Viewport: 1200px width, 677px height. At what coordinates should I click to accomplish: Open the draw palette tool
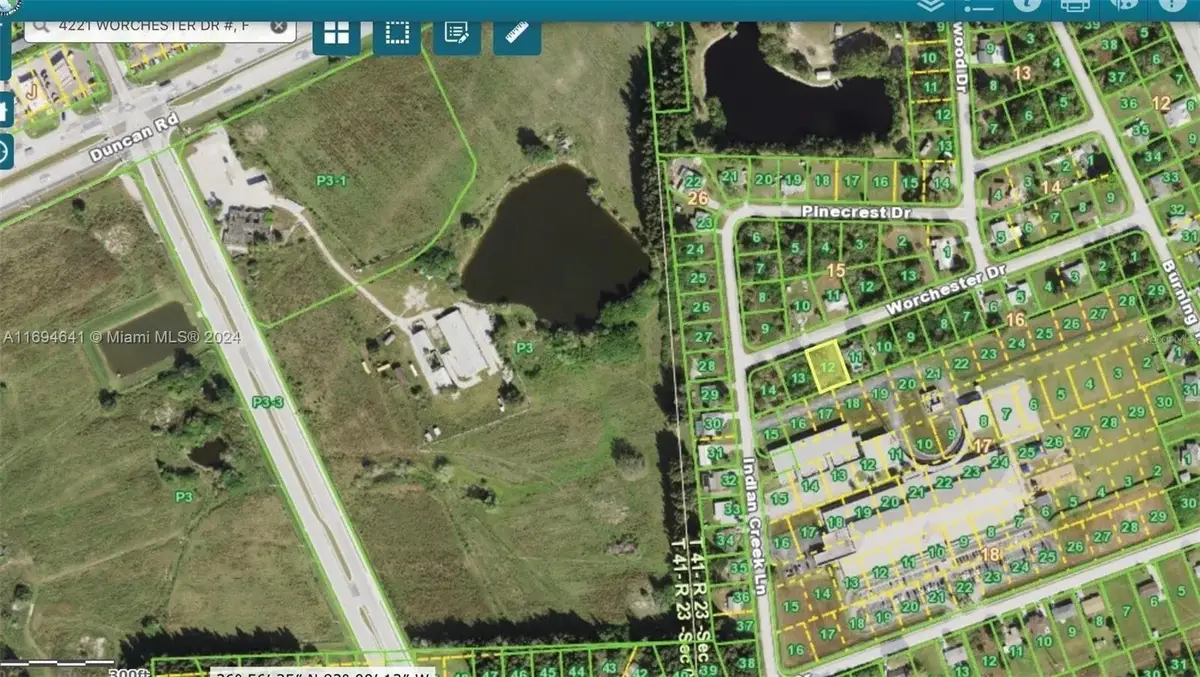coord(1123,5)
